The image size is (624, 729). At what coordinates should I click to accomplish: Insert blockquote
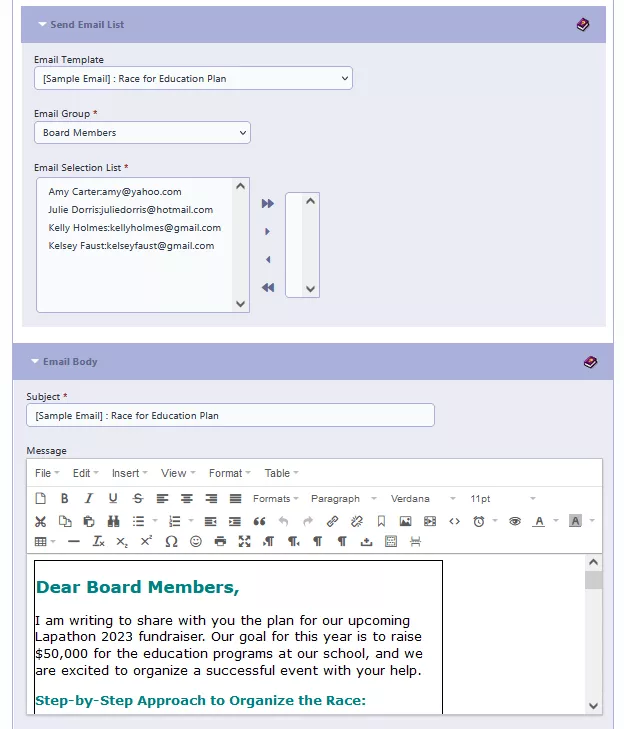[259, 521]
